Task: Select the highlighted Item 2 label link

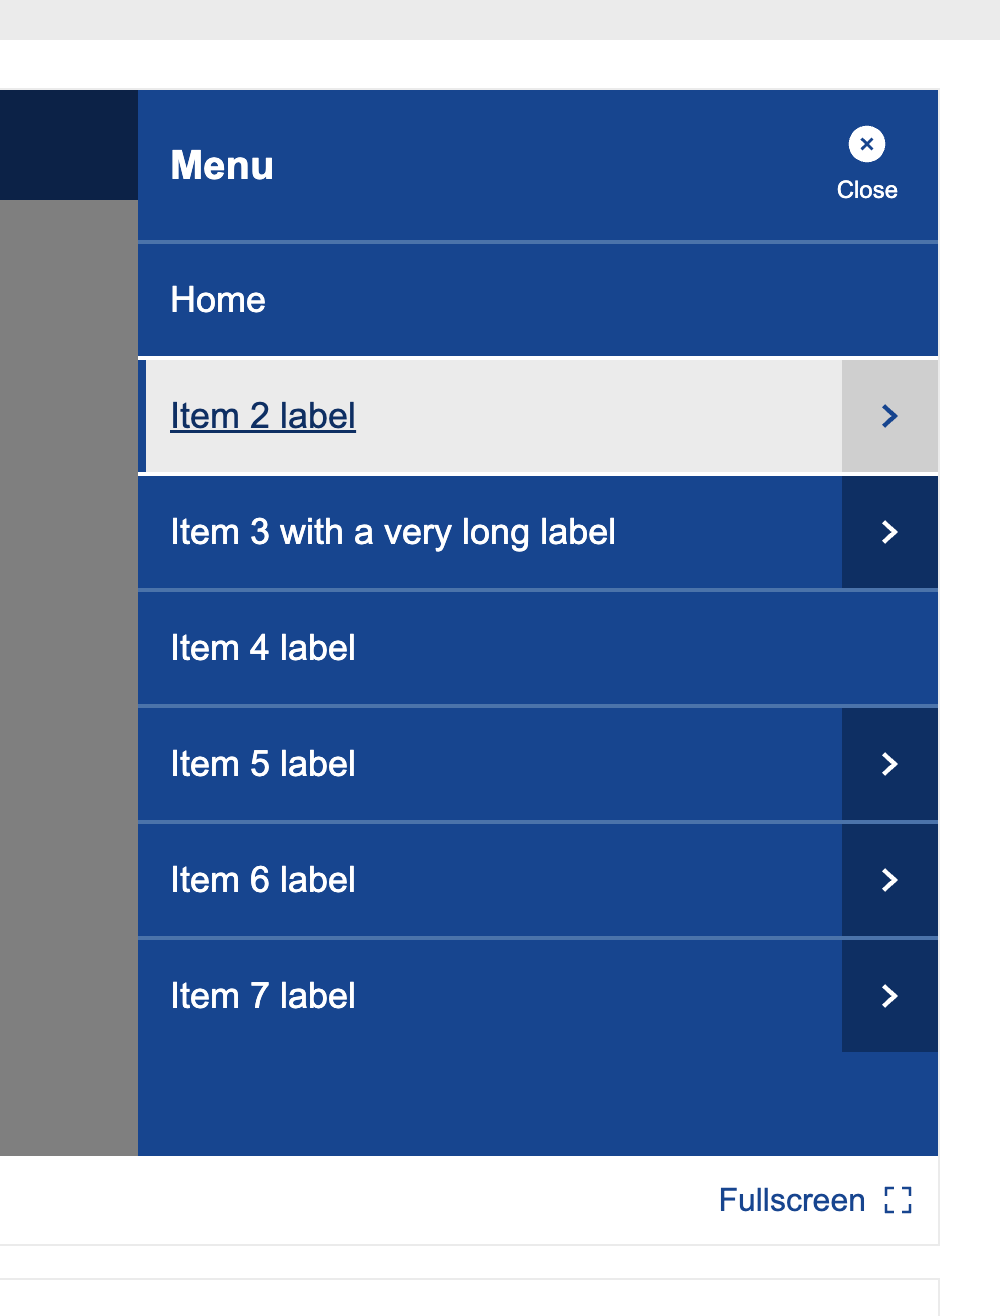Action: point(263,415)
